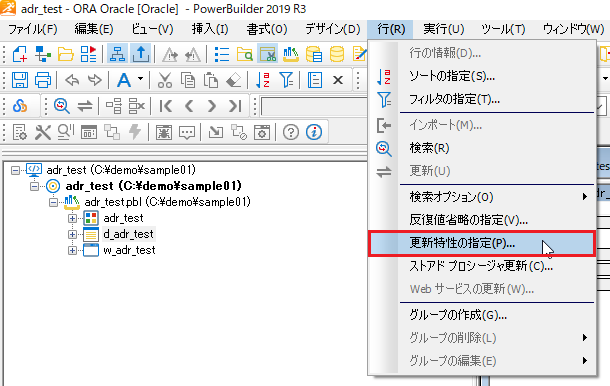Open text color dropdown arrow beside A
Image resolution: width=610 pixels, height=386 pixels.
click(140, 79)
